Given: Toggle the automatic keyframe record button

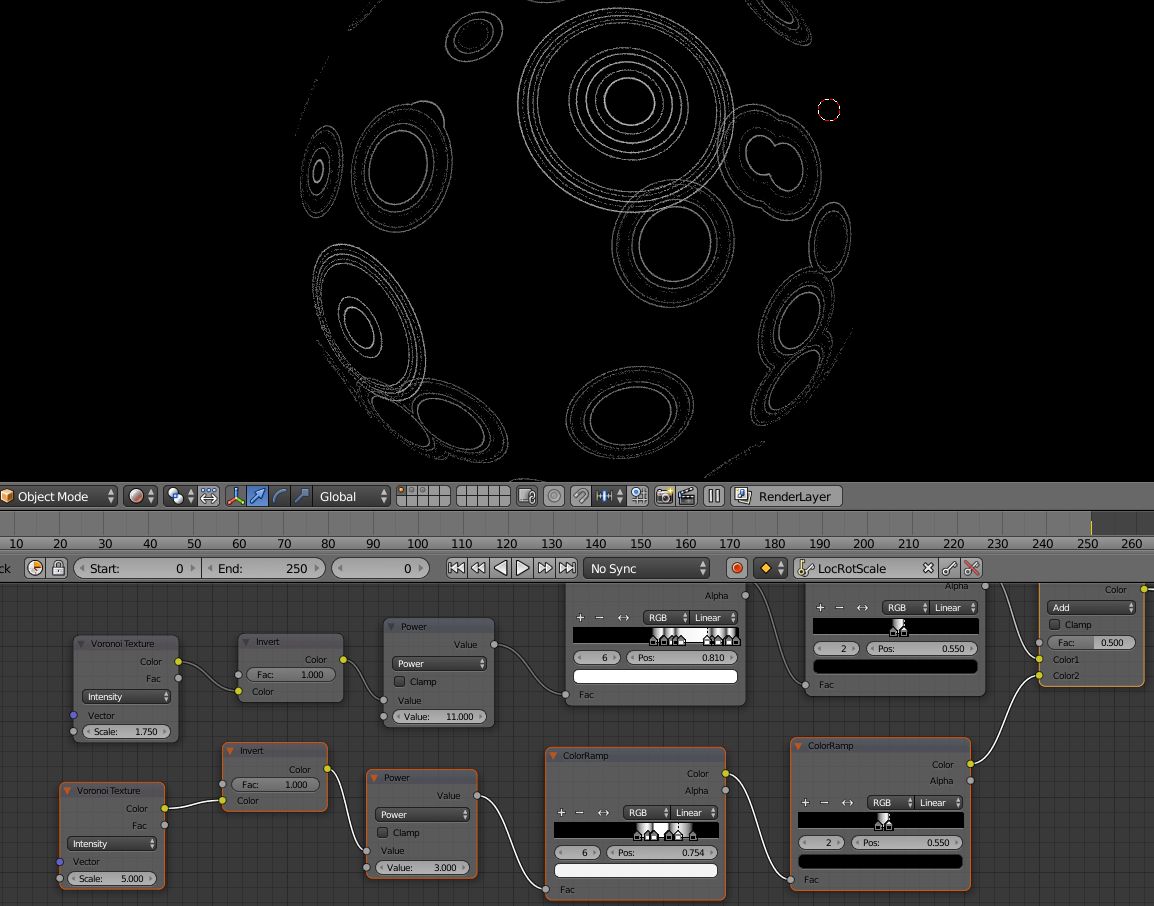Looking at the screenshot, I should coord(737,568).
